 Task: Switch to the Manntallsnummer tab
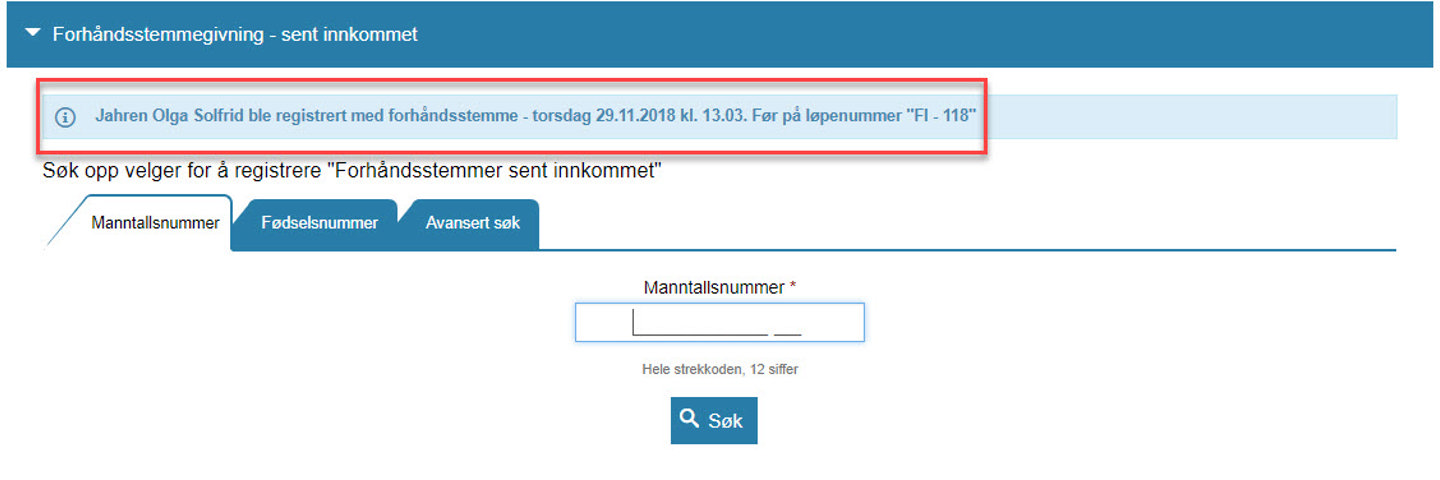[155, 223]
